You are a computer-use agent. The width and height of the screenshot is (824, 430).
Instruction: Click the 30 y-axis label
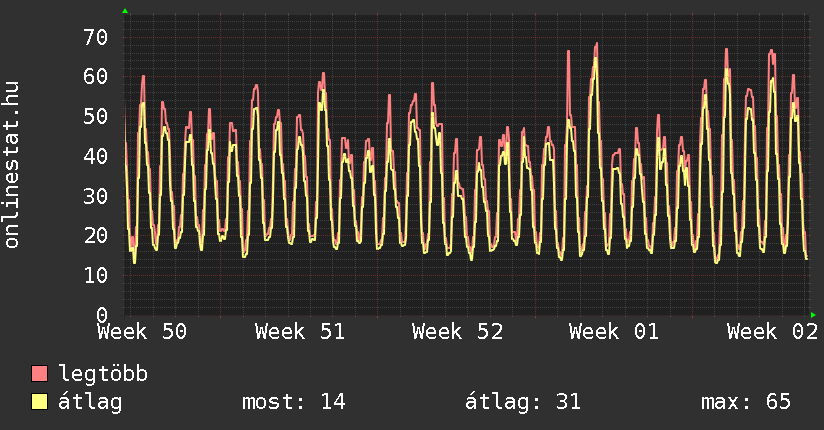(x=95, y=196)
